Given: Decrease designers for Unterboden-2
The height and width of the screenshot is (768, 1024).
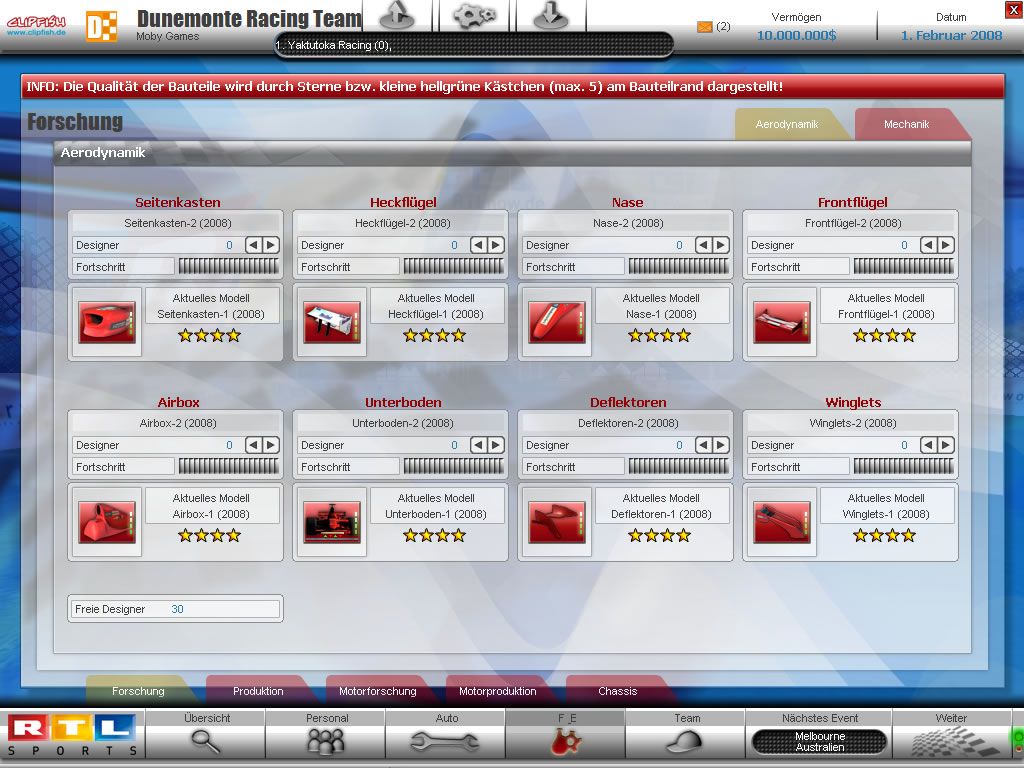Looking at the screenshot, I should pos(479,445).
